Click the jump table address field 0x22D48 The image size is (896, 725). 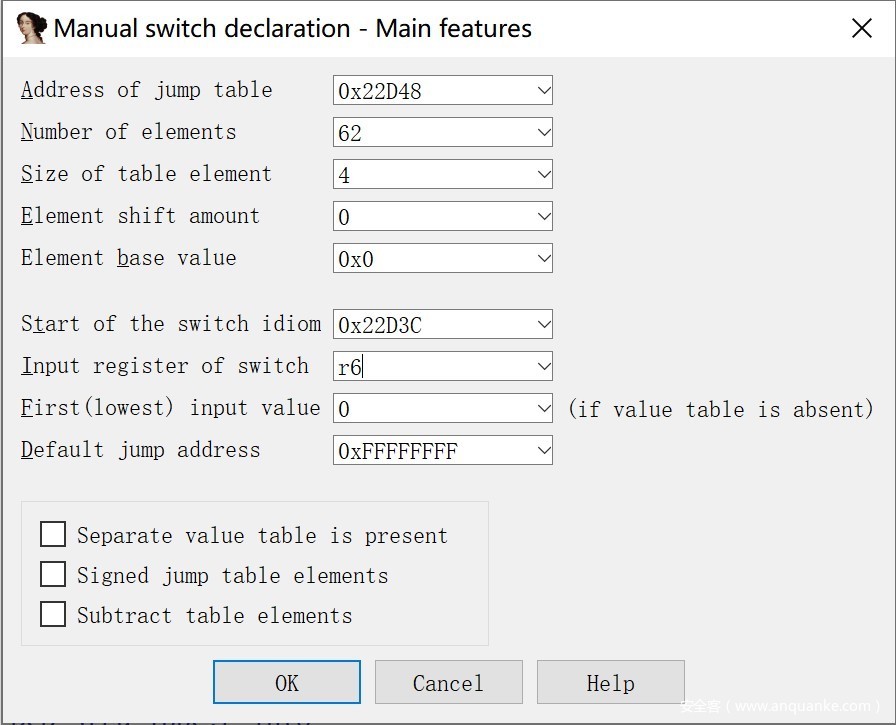pos(432,91)
